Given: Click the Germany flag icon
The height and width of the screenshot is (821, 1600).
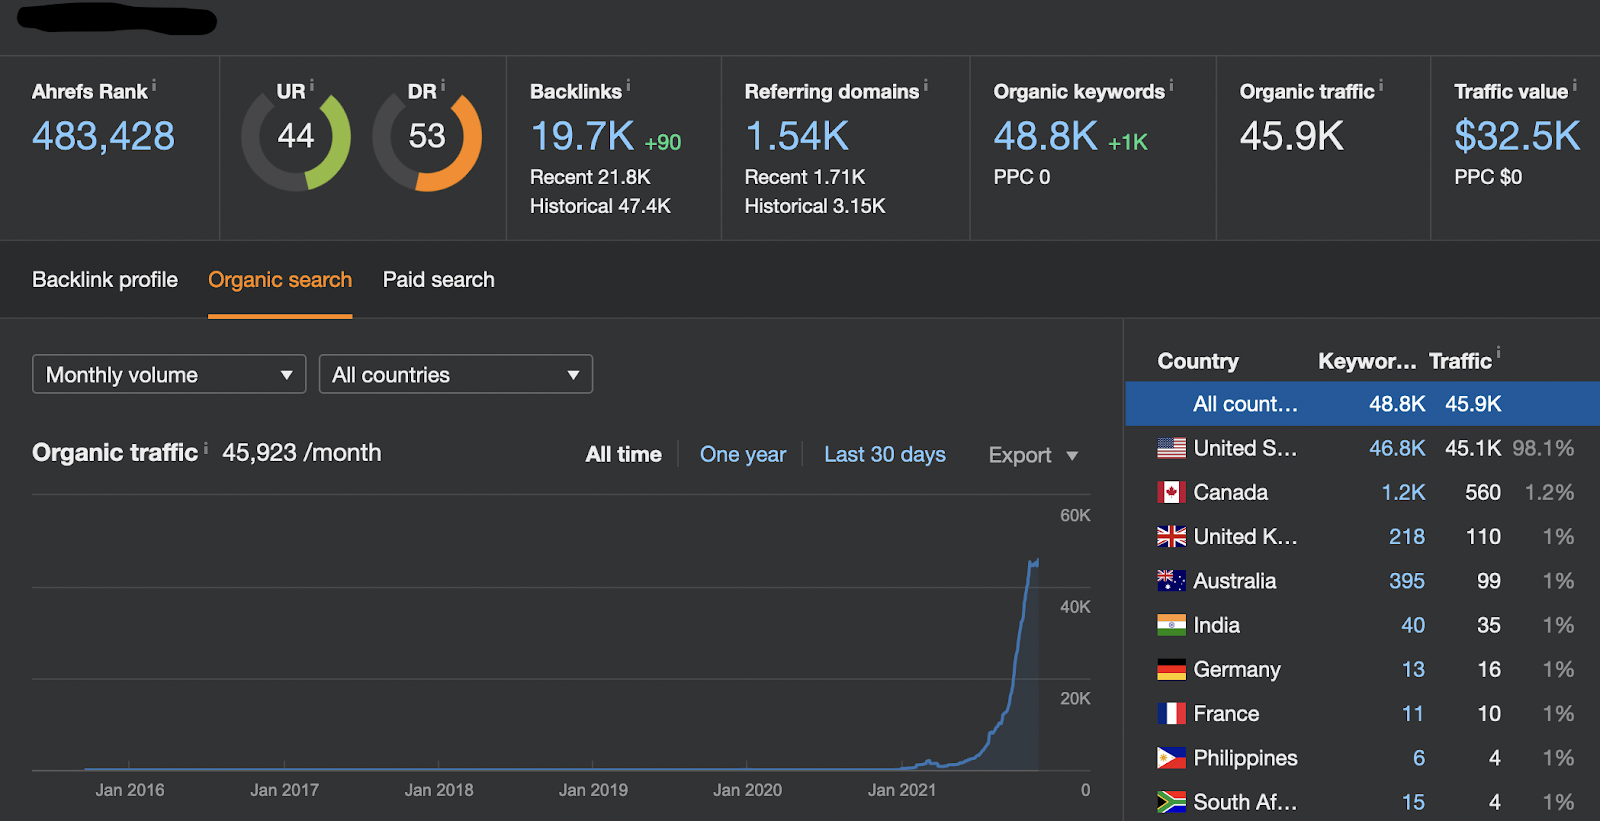Looking at the screenshot, I should pyautogui.click(x=1171, y=669).
